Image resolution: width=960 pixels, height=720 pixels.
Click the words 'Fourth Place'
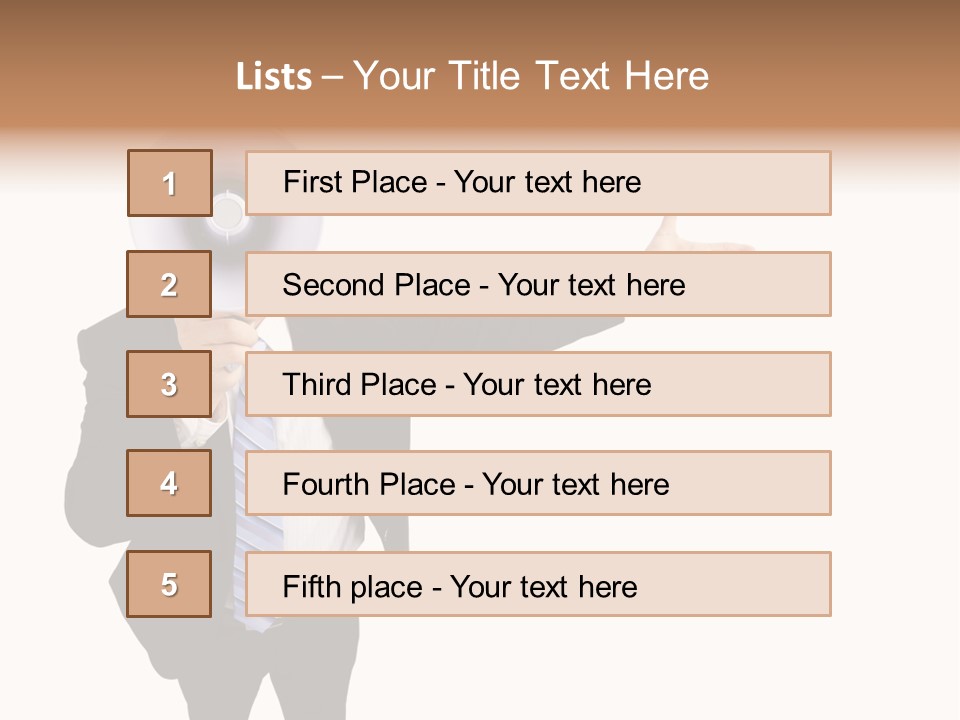click(369, 484)
